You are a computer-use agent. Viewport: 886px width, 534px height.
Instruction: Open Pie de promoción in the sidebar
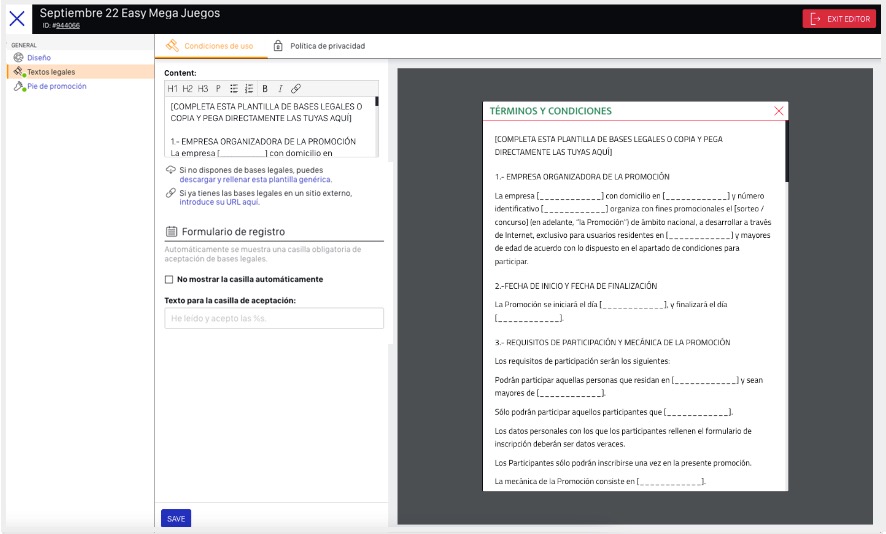(x=56, y=86)
